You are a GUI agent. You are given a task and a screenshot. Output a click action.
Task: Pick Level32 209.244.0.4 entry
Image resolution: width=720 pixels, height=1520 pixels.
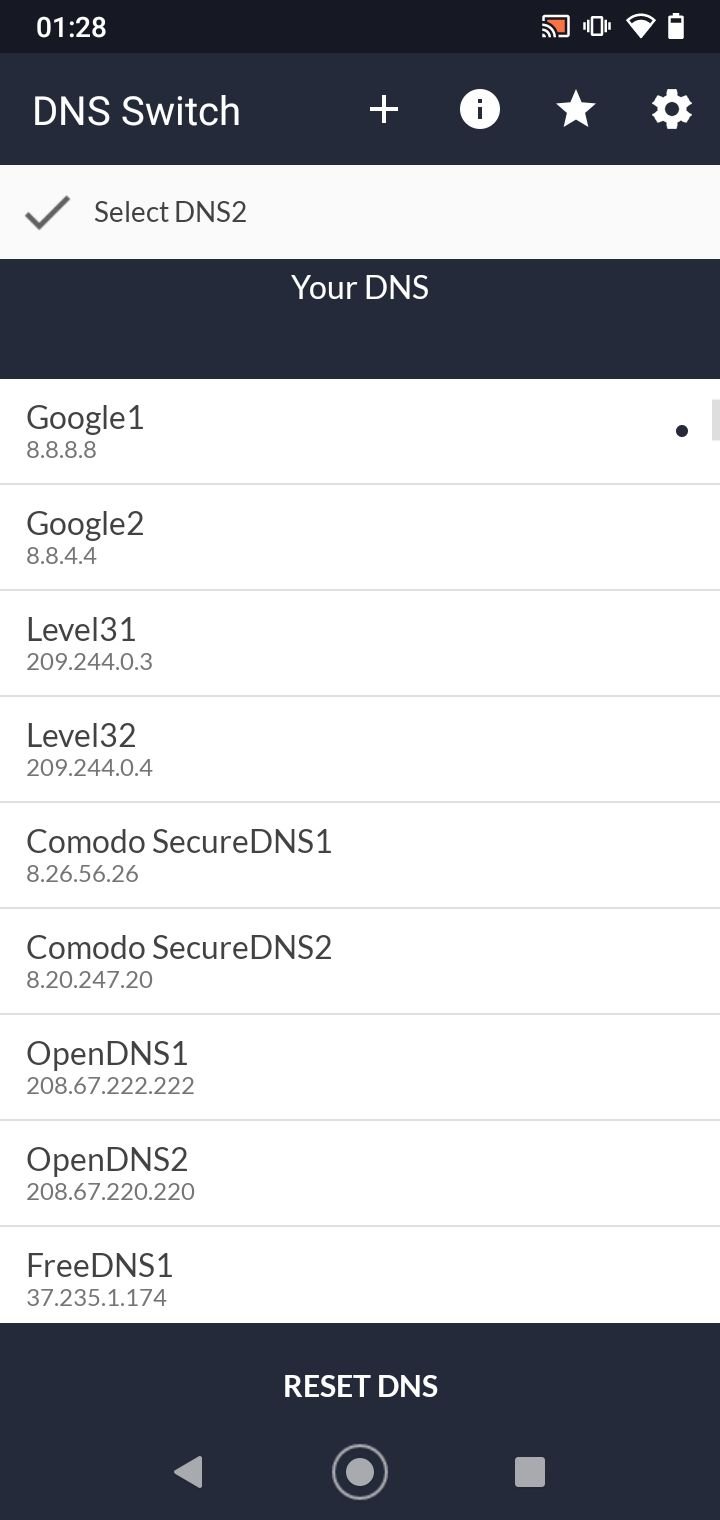[x=360, y=749]
